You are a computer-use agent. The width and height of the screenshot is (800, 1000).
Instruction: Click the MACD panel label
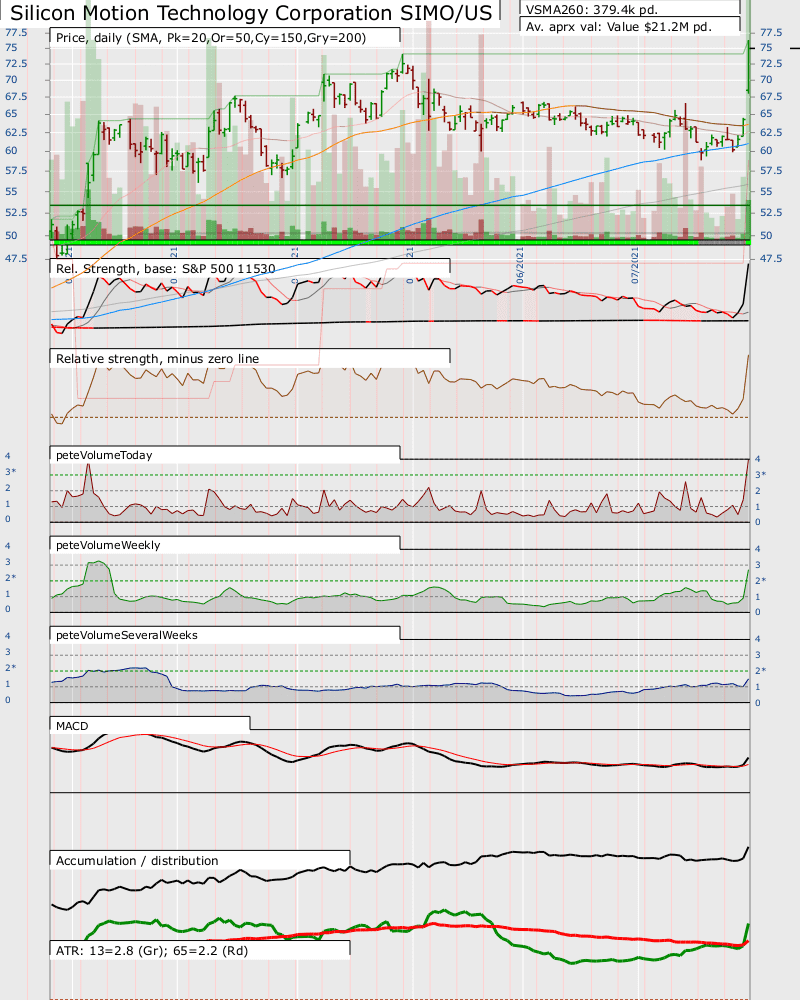coord(72,726)
